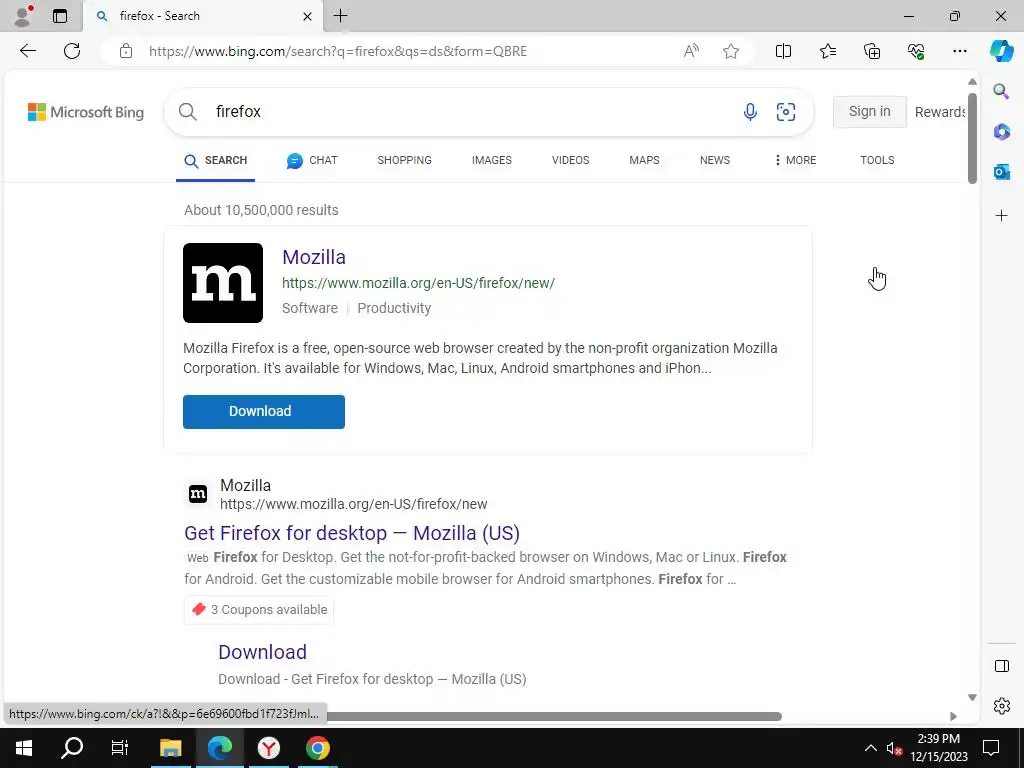1024x768 pixels.
Task: Click the Sign in button
Action: click(869, 112)
